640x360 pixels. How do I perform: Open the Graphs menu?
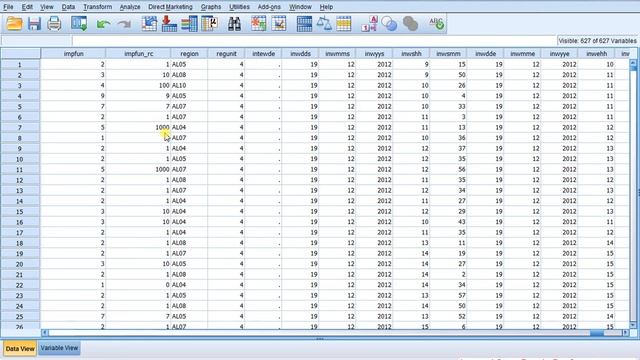coord(211,7)
